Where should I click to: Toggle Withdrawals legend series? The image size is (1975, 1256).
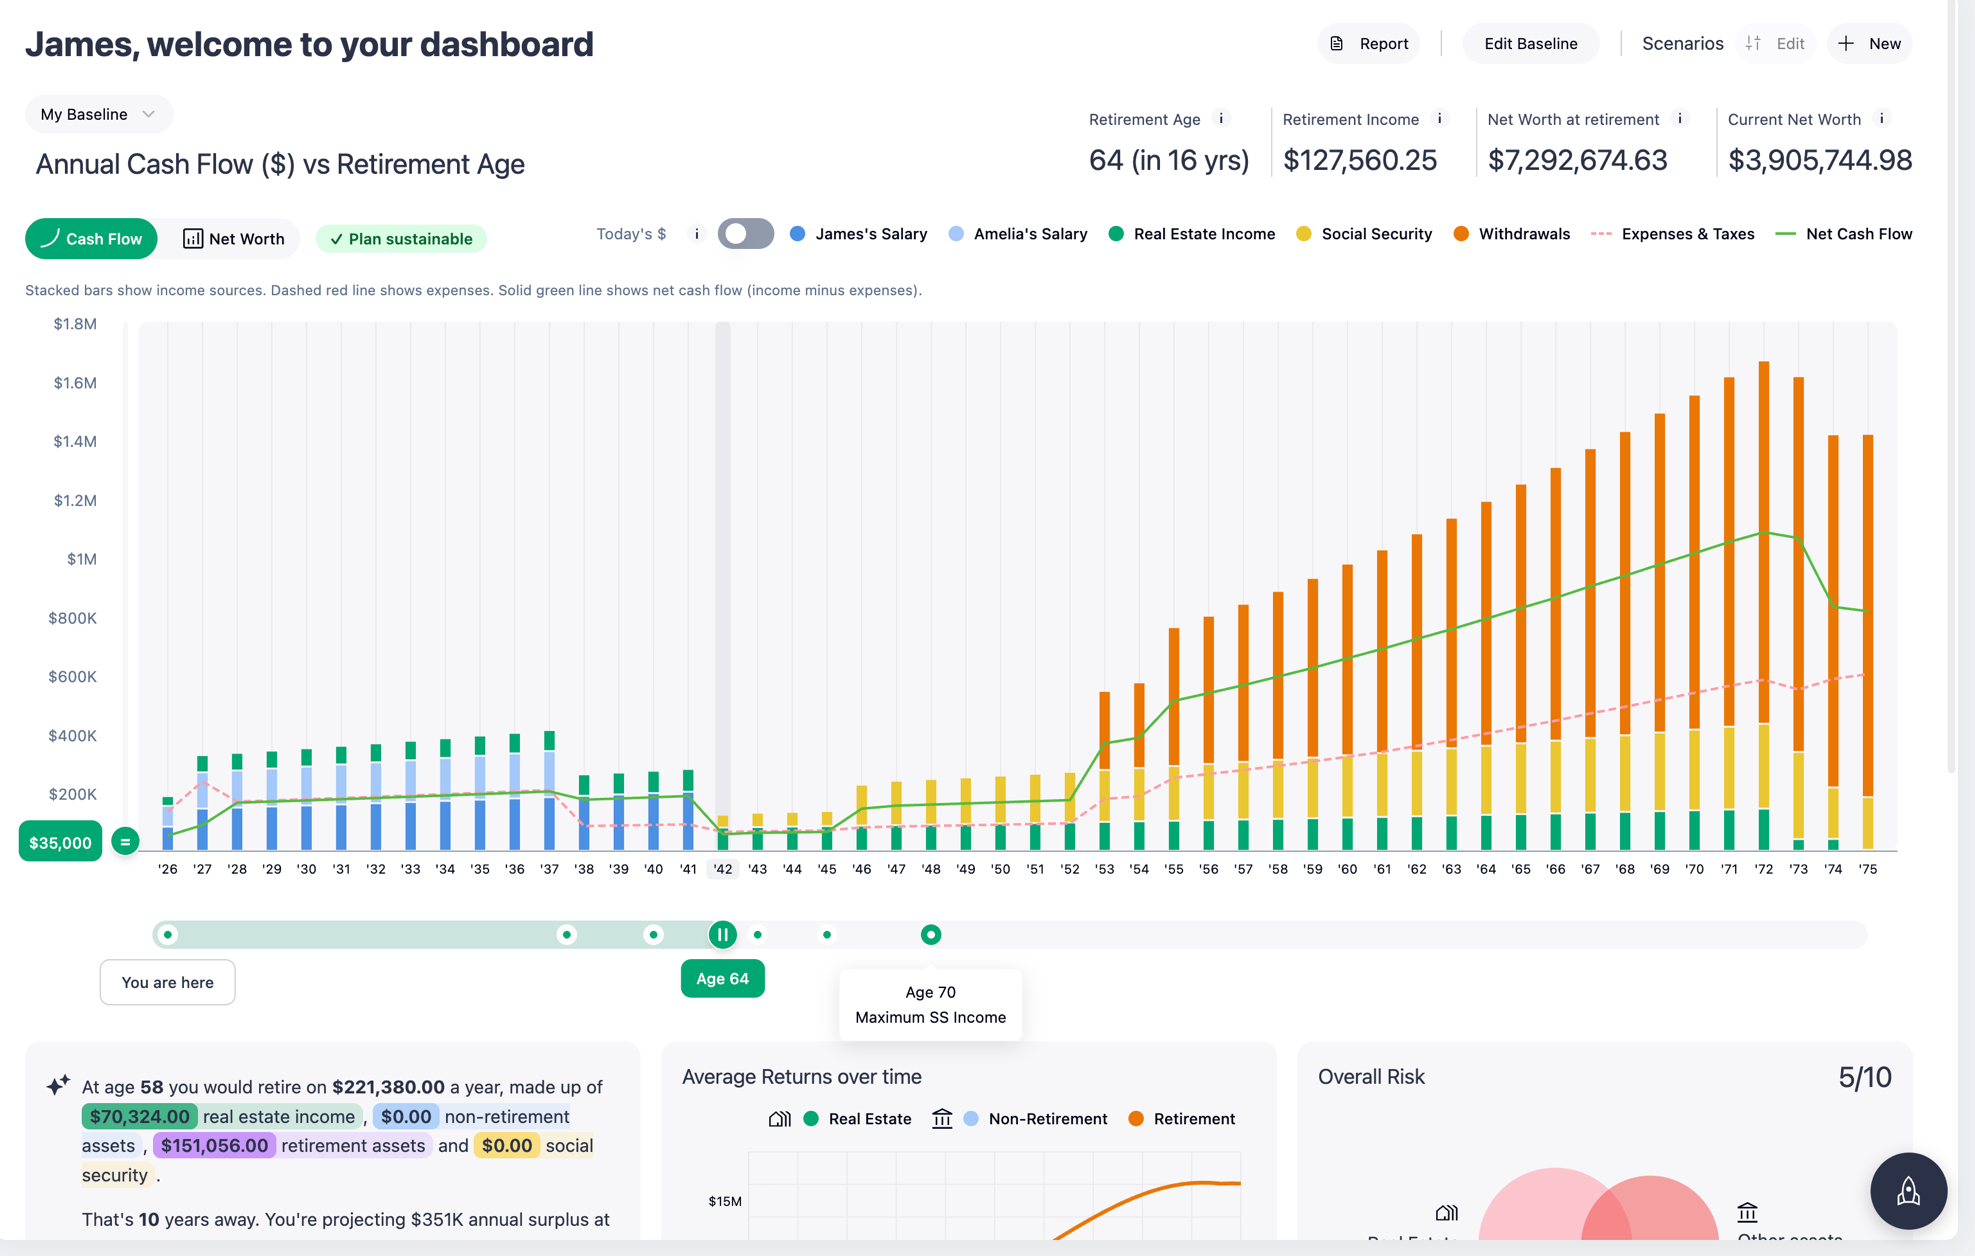1512,234
